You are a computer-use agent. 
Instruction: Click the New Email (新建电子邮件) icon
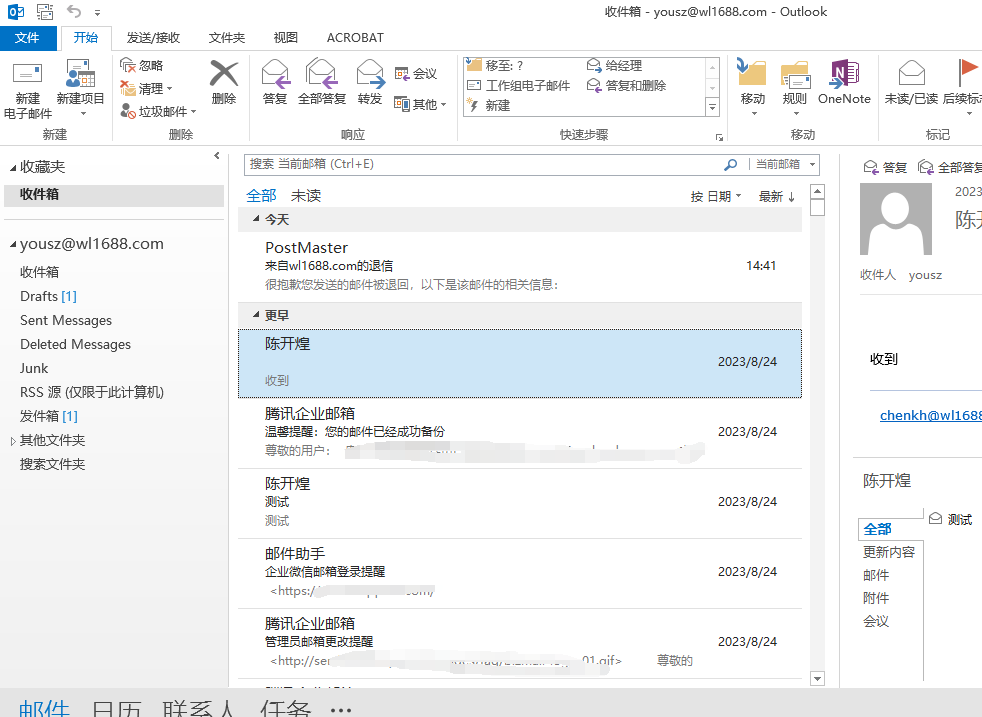pyautogui.click(x=28, y=74)
